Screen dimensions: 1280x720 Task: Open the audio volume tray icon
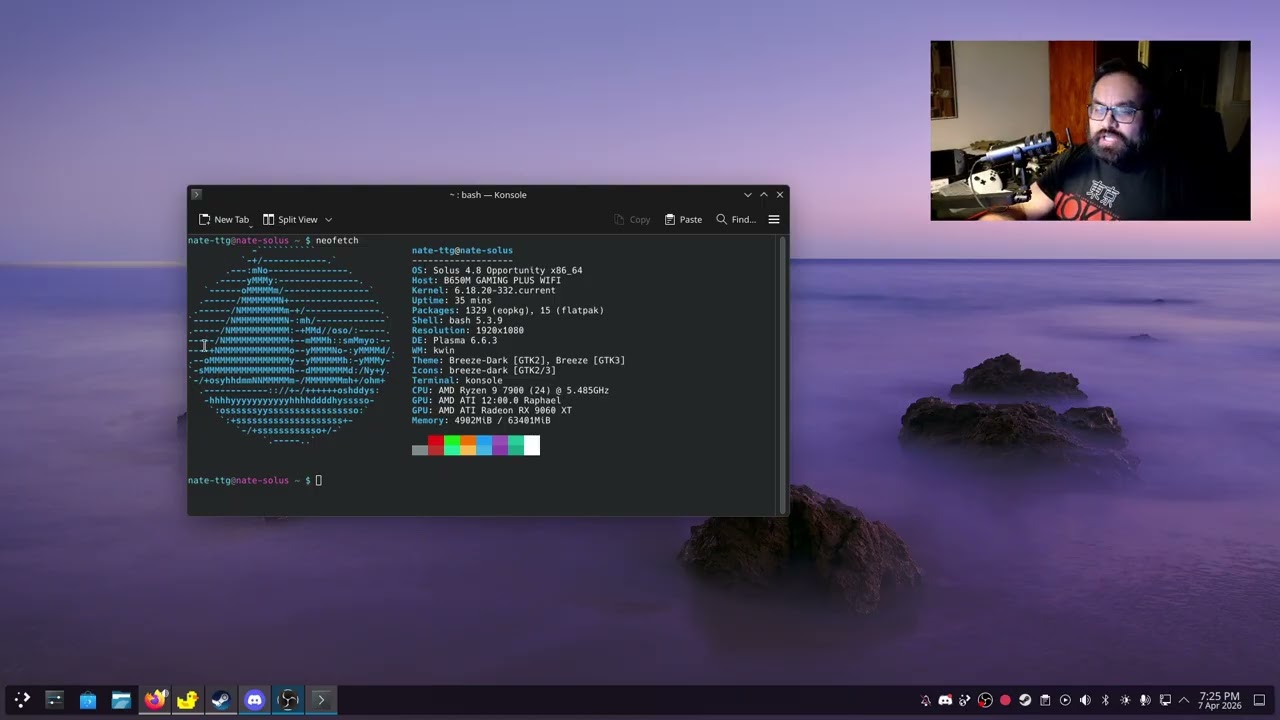coord(1085,700)
